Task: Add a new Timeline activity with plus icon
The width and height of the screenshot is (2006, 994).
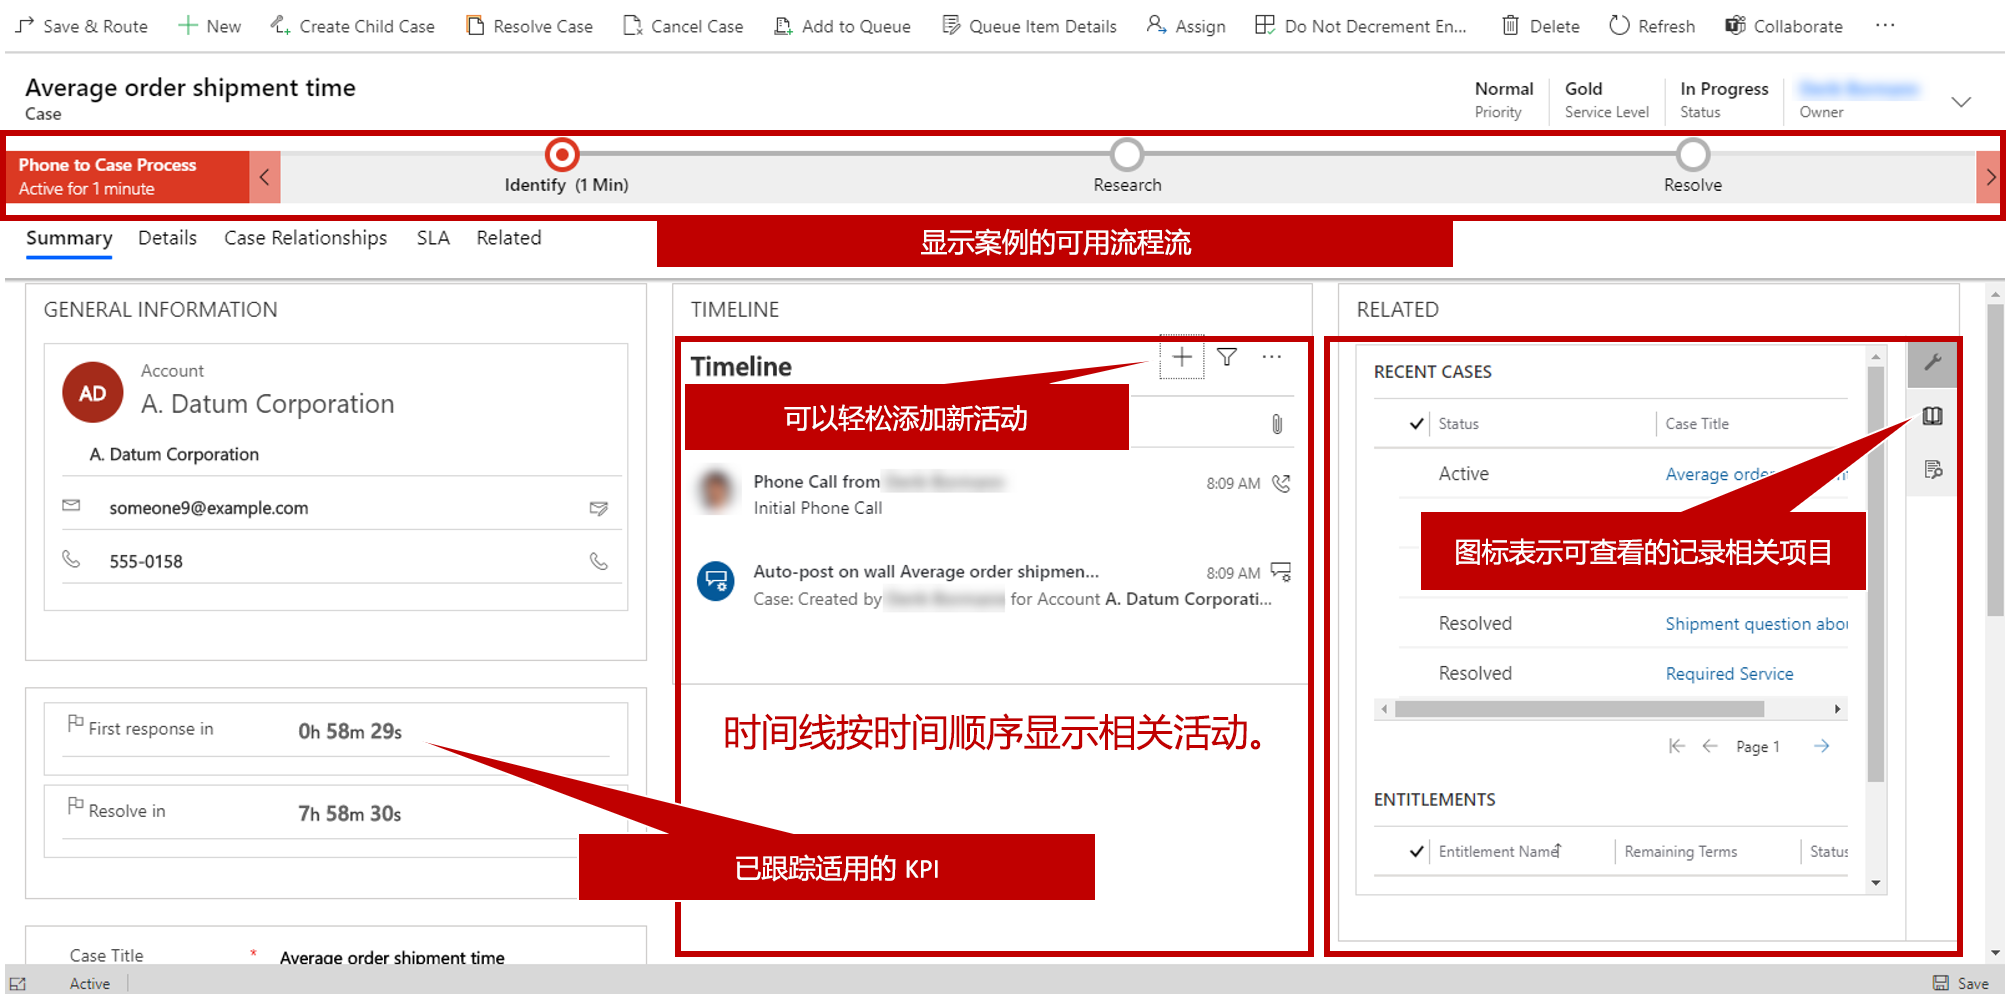Action: 1181,357
